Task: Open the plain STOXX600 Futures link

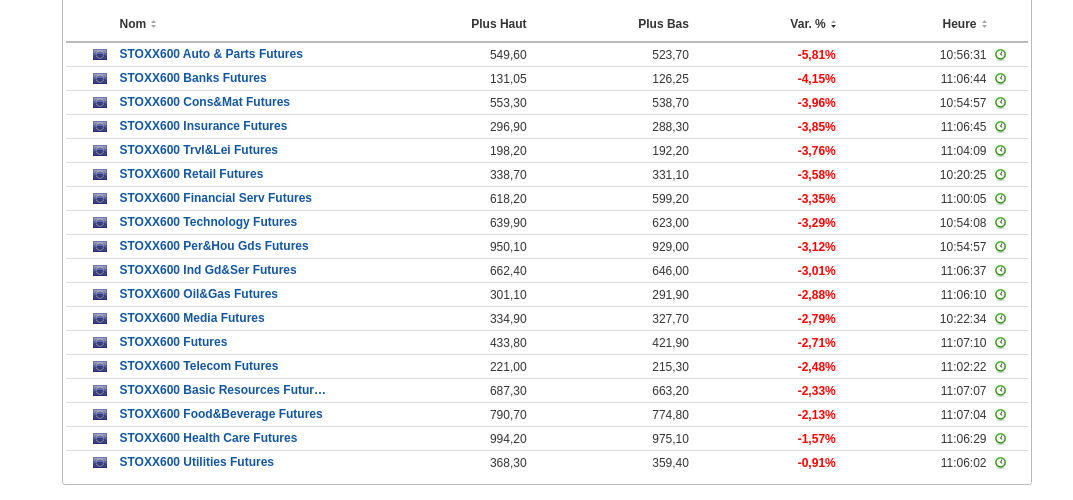Action: click(x=173, y=342)
